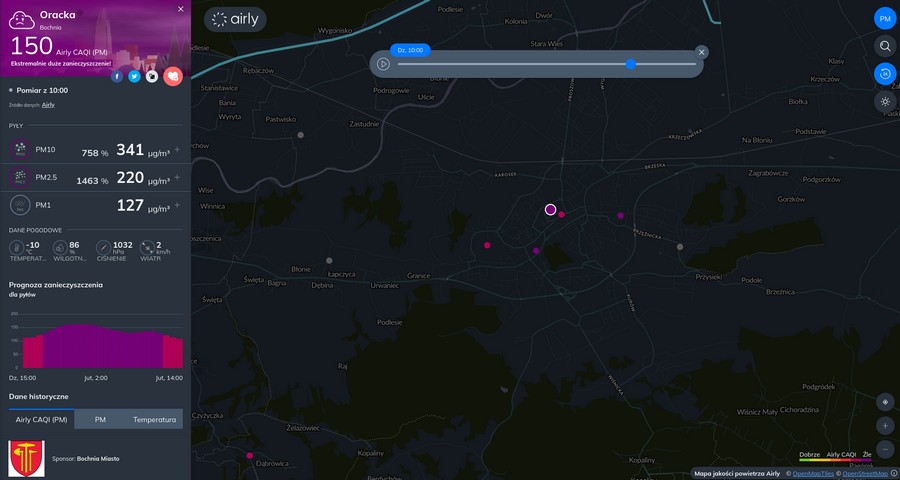
Task: Click the Airly logo
Action: pos(235,19)
